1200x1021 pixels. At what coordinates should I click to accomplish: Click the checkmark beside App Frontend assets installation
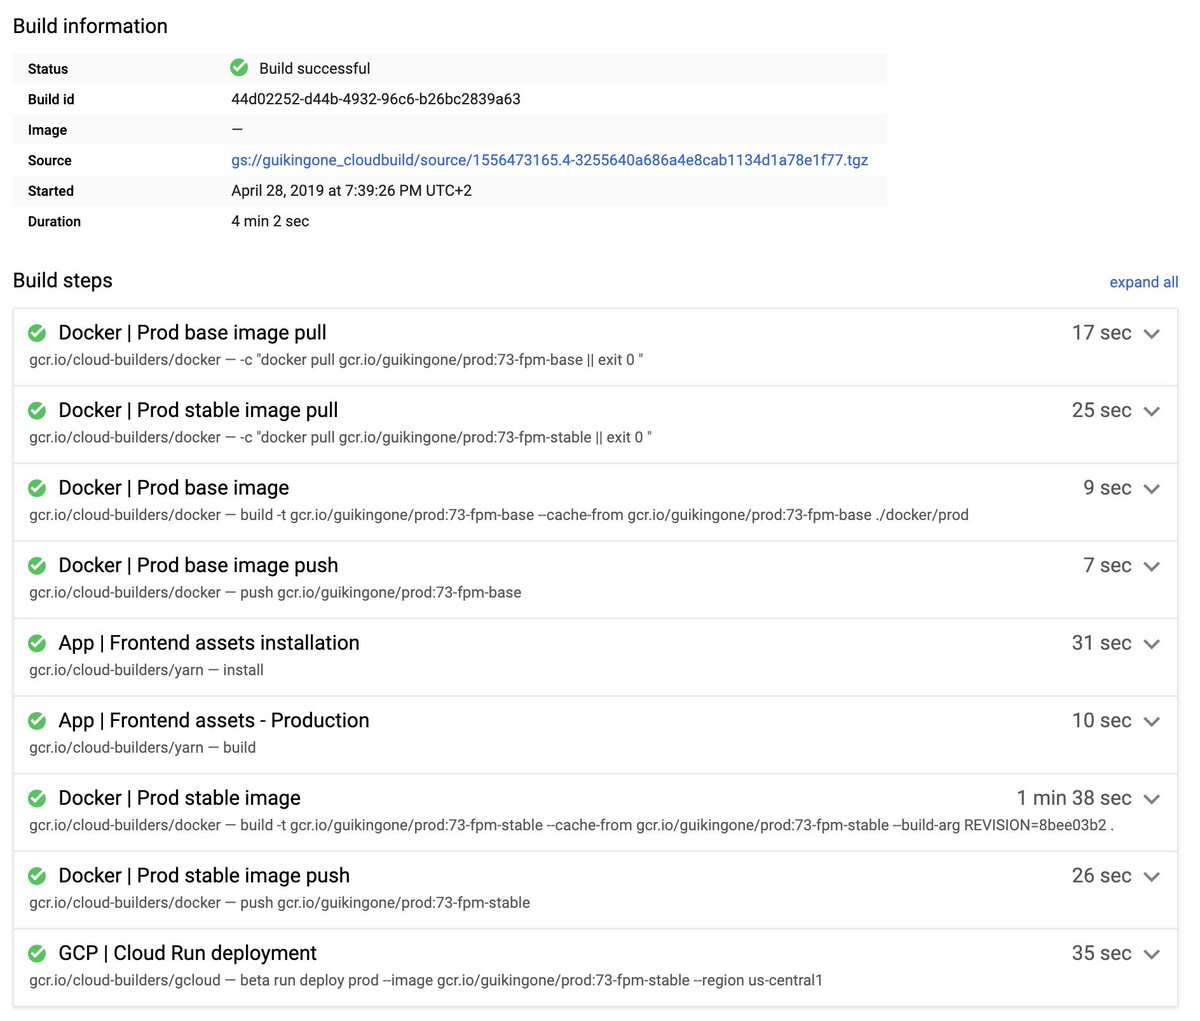[37, 643]
